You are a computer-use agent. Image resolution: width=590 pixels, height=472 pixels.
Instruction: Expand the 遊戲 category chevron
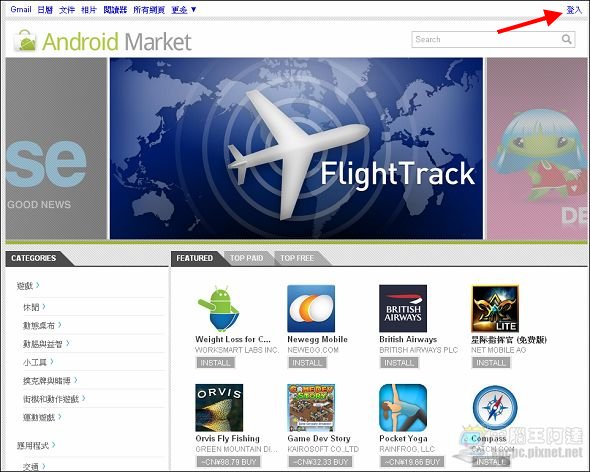tap(38, 285)
